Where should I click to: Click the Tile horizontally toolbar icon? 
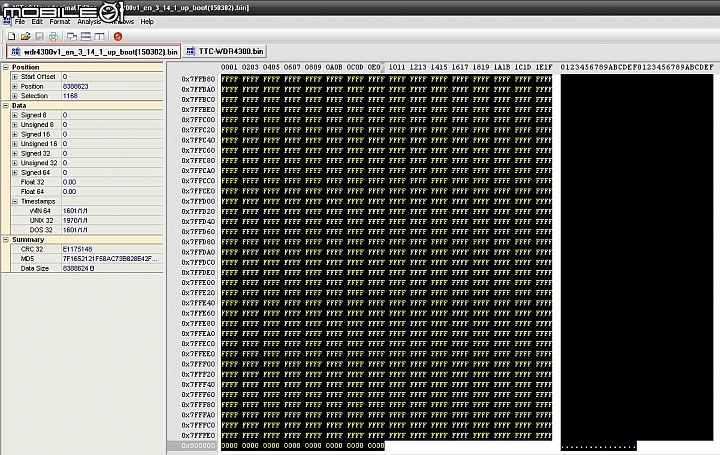(x=85, y=36)
